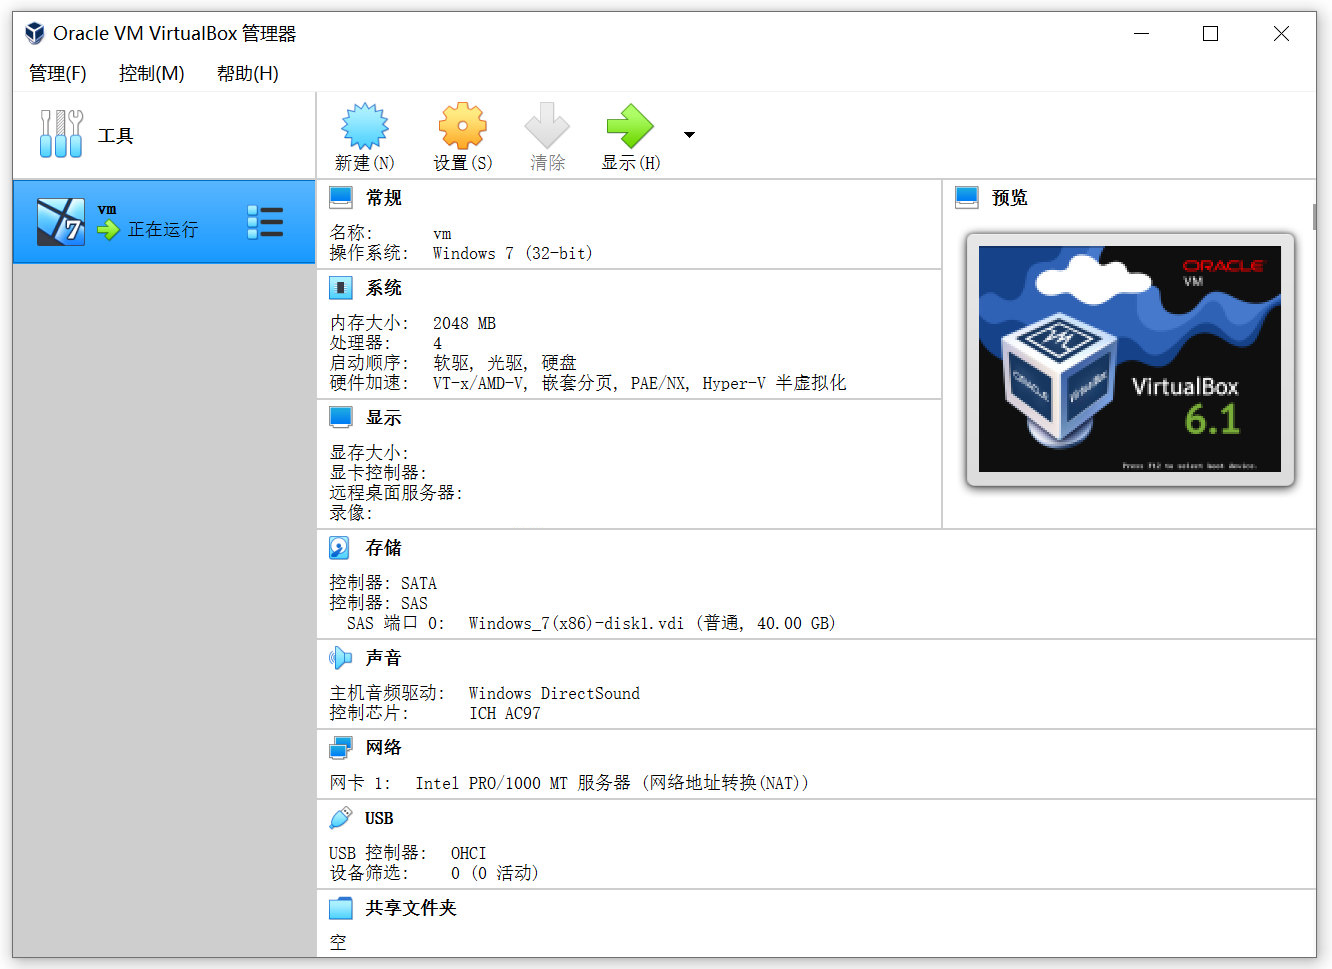Click the 网络 section icon
Viewport: 1332px width, 969px height.
pos(340,747)
